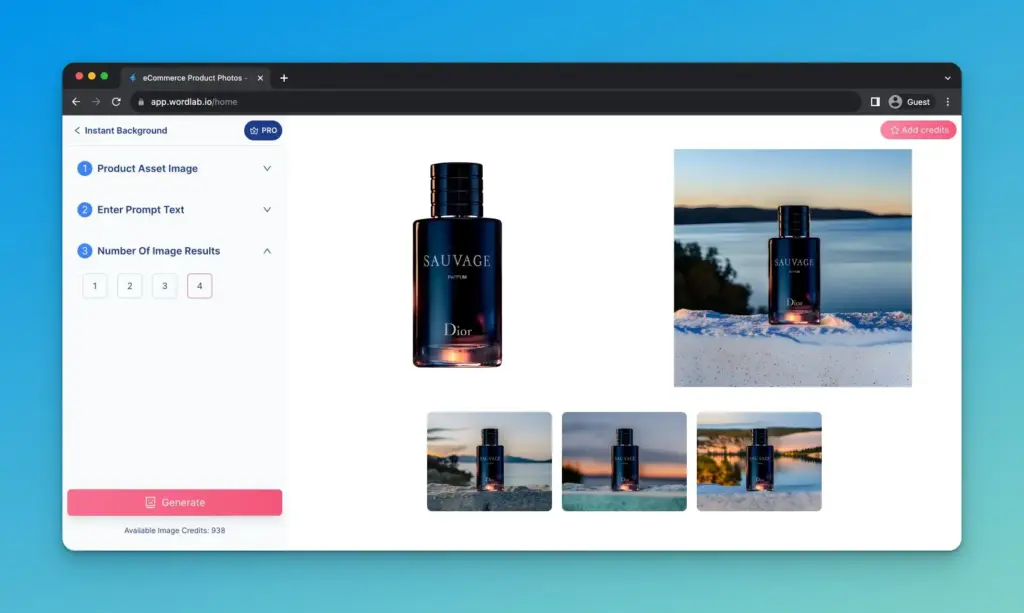Image resolution: width=1024 pixels, height=613 pixels.
Task: Reload the page with the refresh icon
Action: click(116, 102)
